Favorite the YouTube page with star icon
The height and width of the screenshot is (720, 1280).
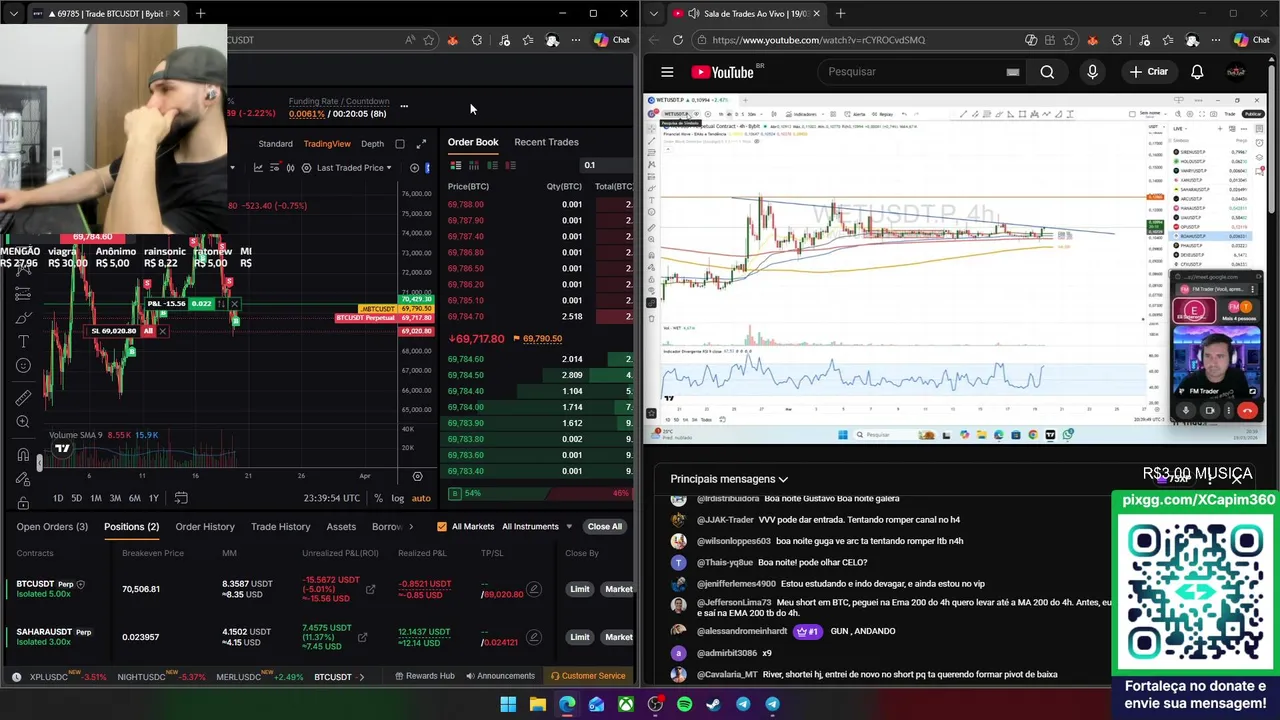(x=1071, y=40)
